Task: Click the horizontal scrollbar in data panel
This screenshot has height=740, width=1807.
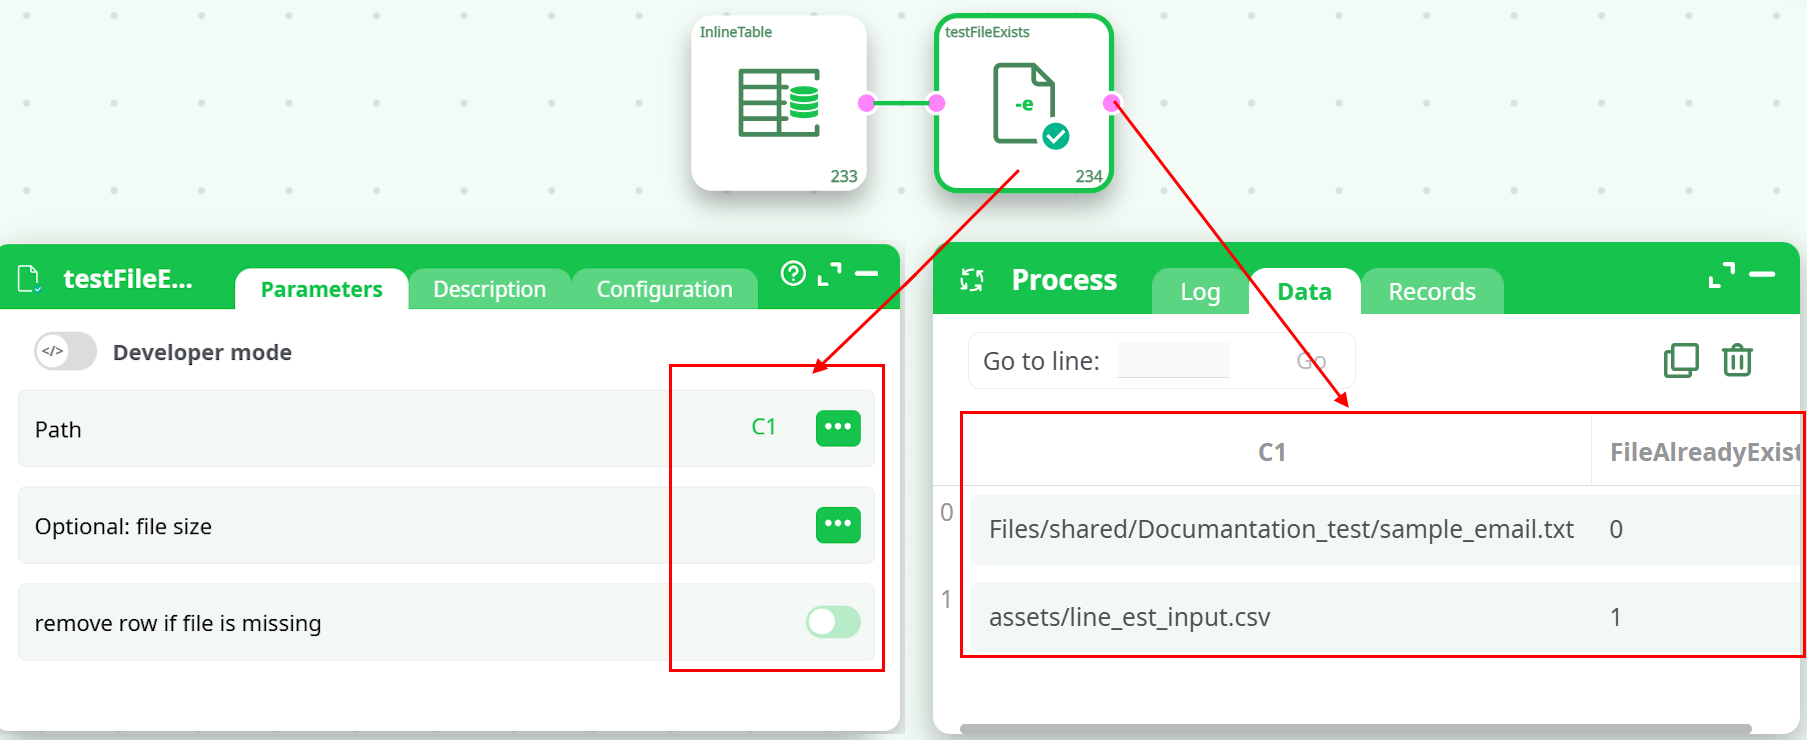Action: pyautogui.click(x=1355, y=729)
